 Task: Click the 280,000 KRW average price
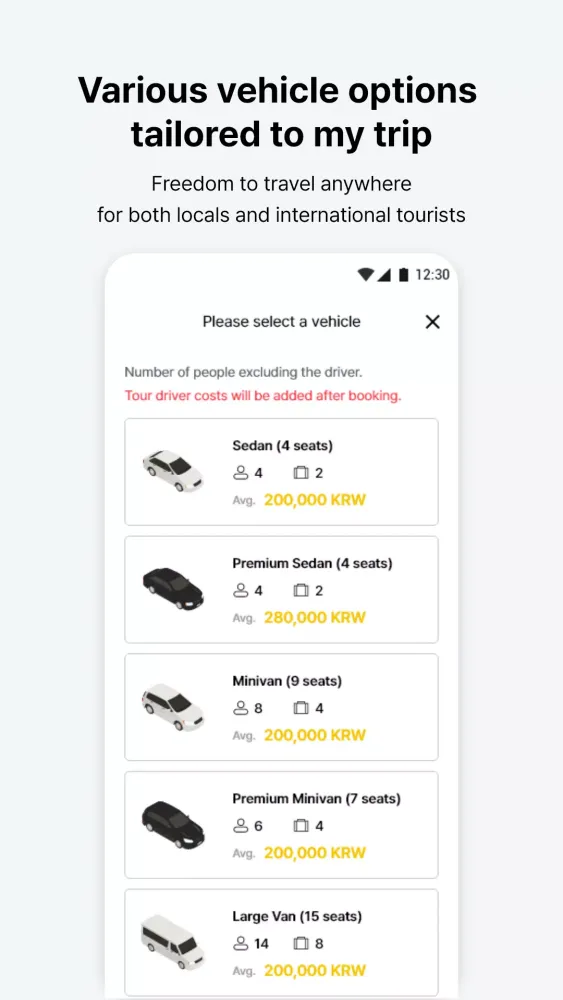315,617
